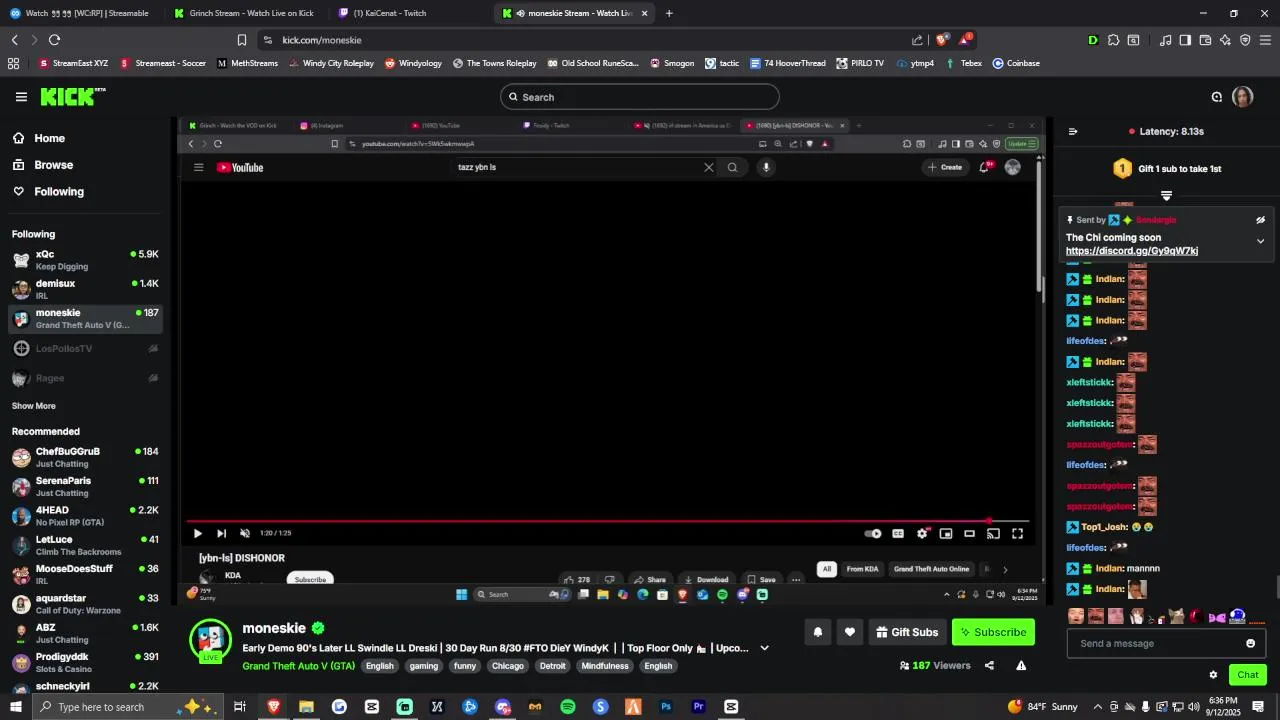This screenshot has height=720, width=1280.
Task: Report the stream with warning icon
Action: [1021, 665]
